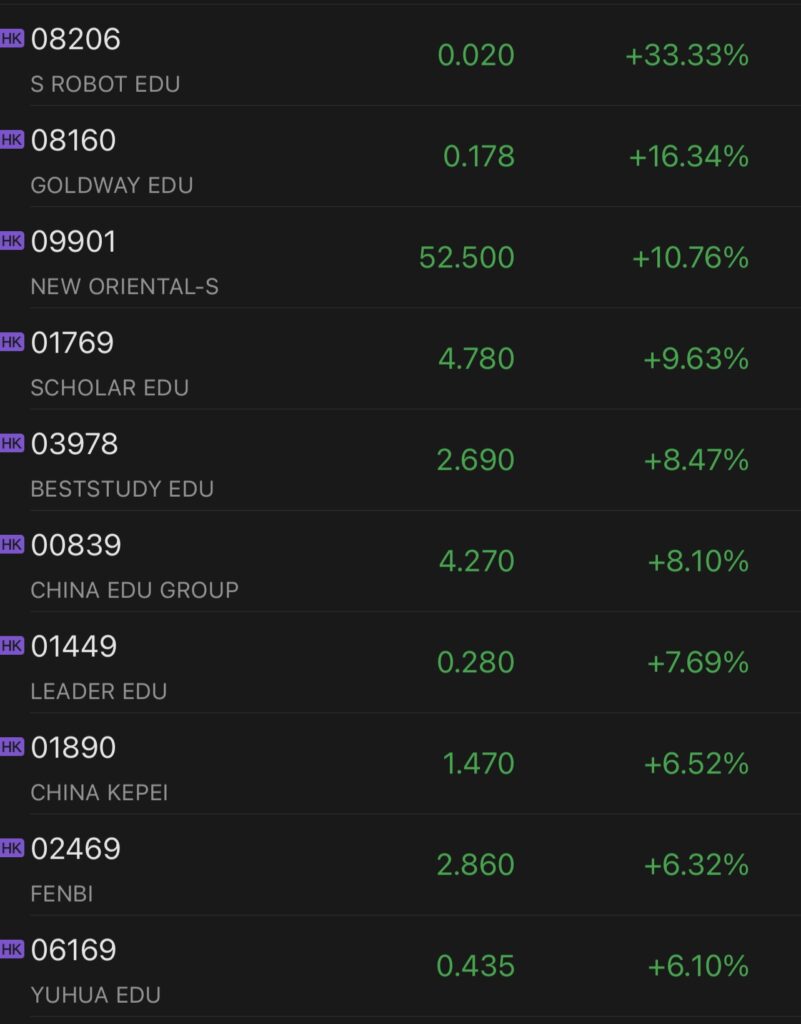Tap the CHINA EDU GROUP price 4.270
The width and height of the screenshot is (801, 1024).
click(476, 561)
